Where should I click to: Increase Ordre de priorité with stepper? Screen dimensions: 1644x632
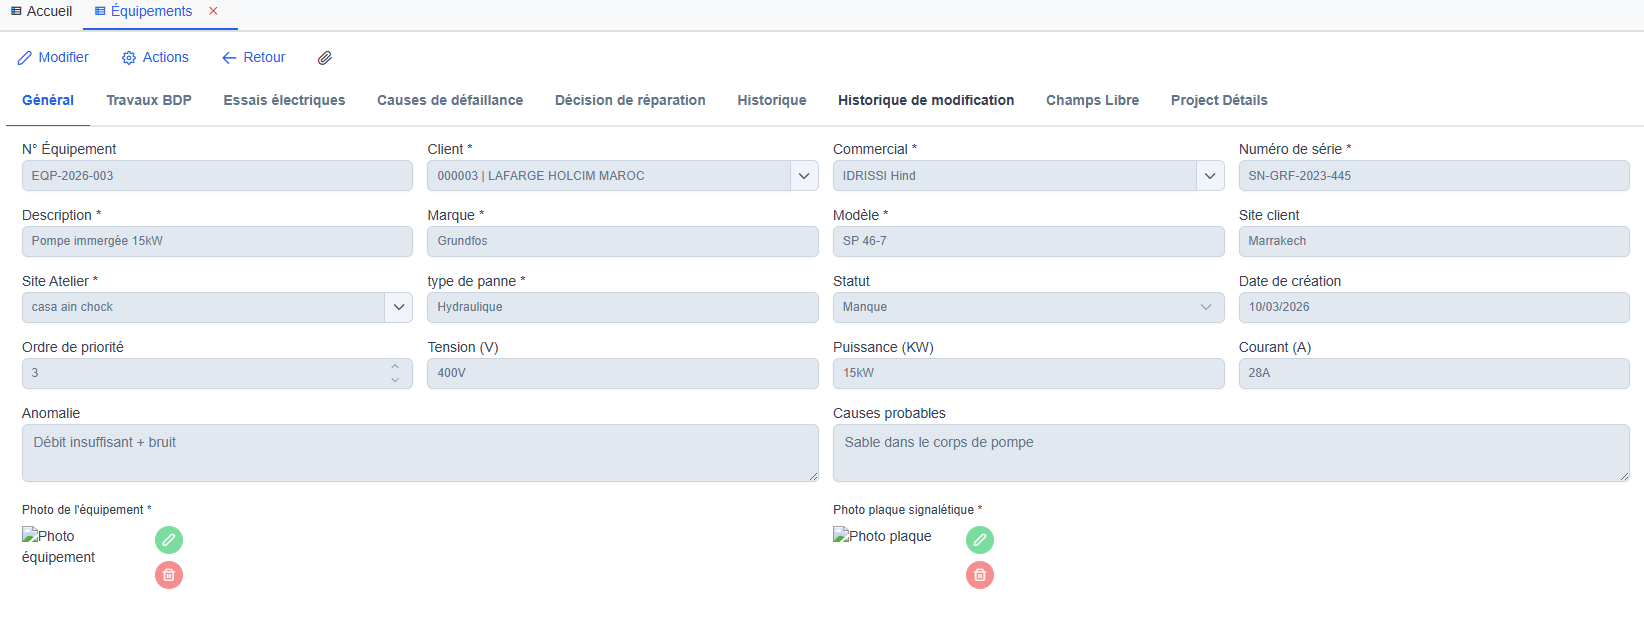[395, 366]
